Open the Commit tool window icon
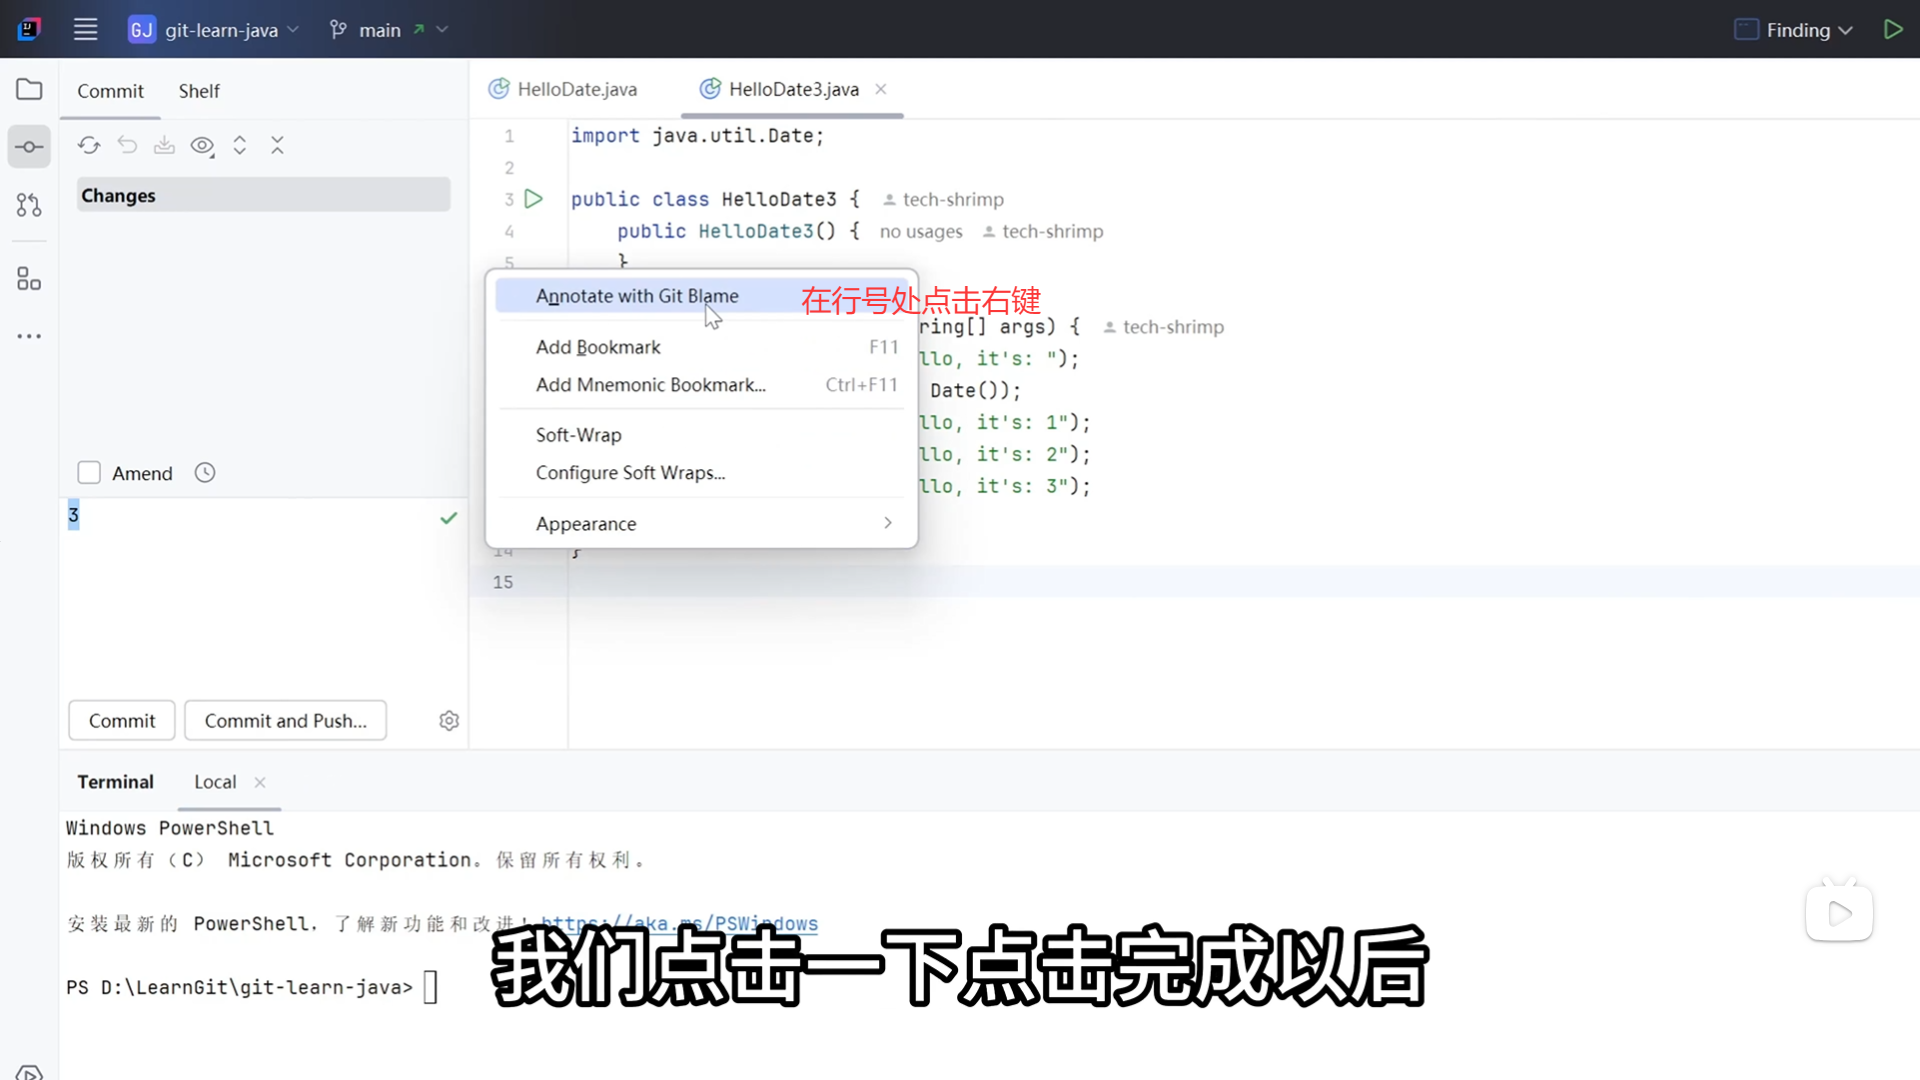 point(29,147)
